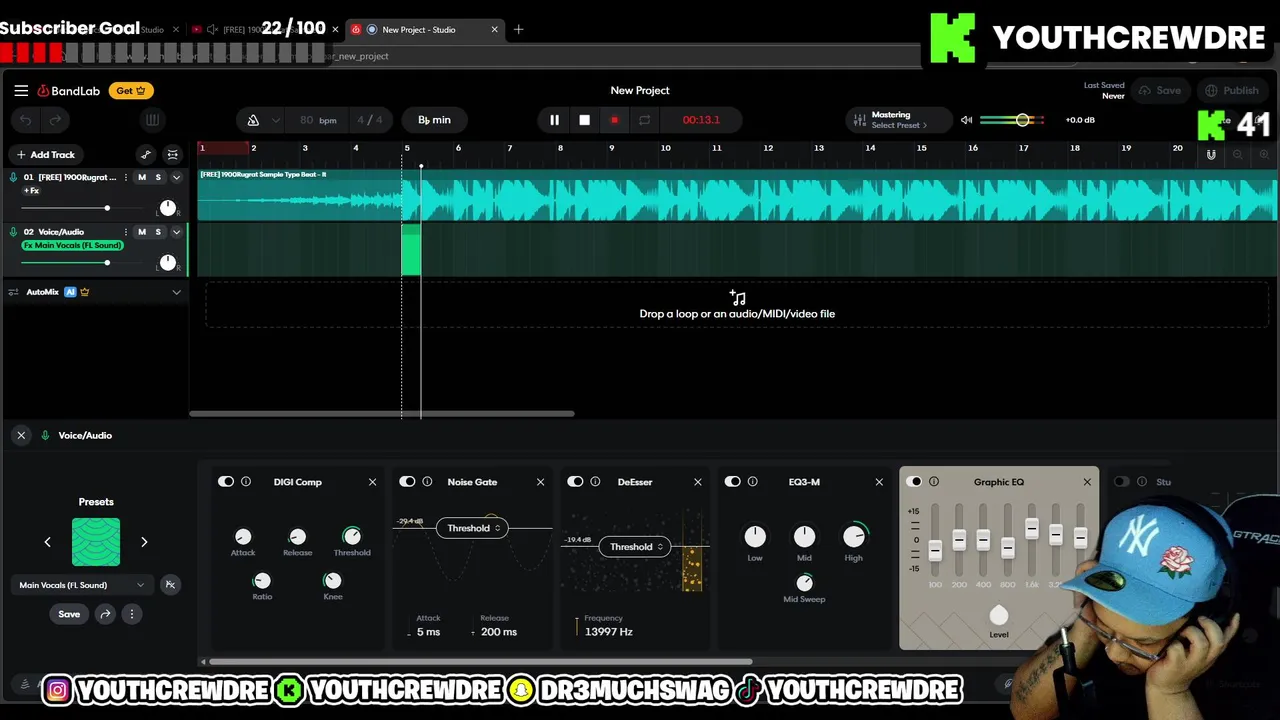Image resolution: width=1280 pixels, height=720 pixels.
Task: Click the mic icon on track 01
Action: [14, 177]
